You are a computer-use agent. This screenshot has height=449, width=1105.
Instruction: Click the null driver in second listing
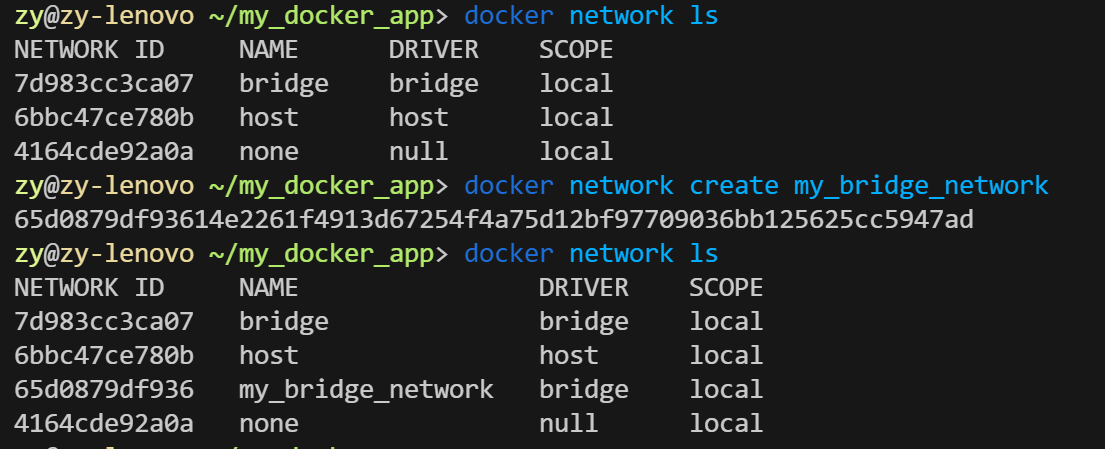569,423
